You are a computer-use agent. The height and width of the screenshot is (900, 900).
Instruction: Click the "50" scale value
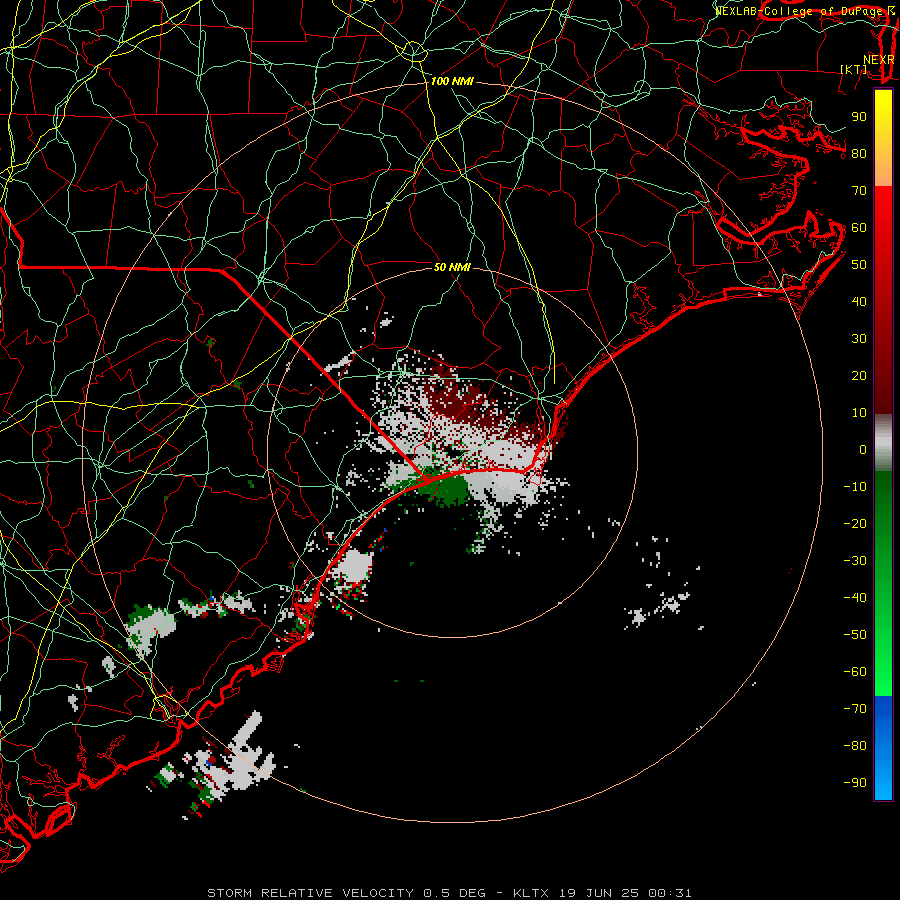point(859,265)
